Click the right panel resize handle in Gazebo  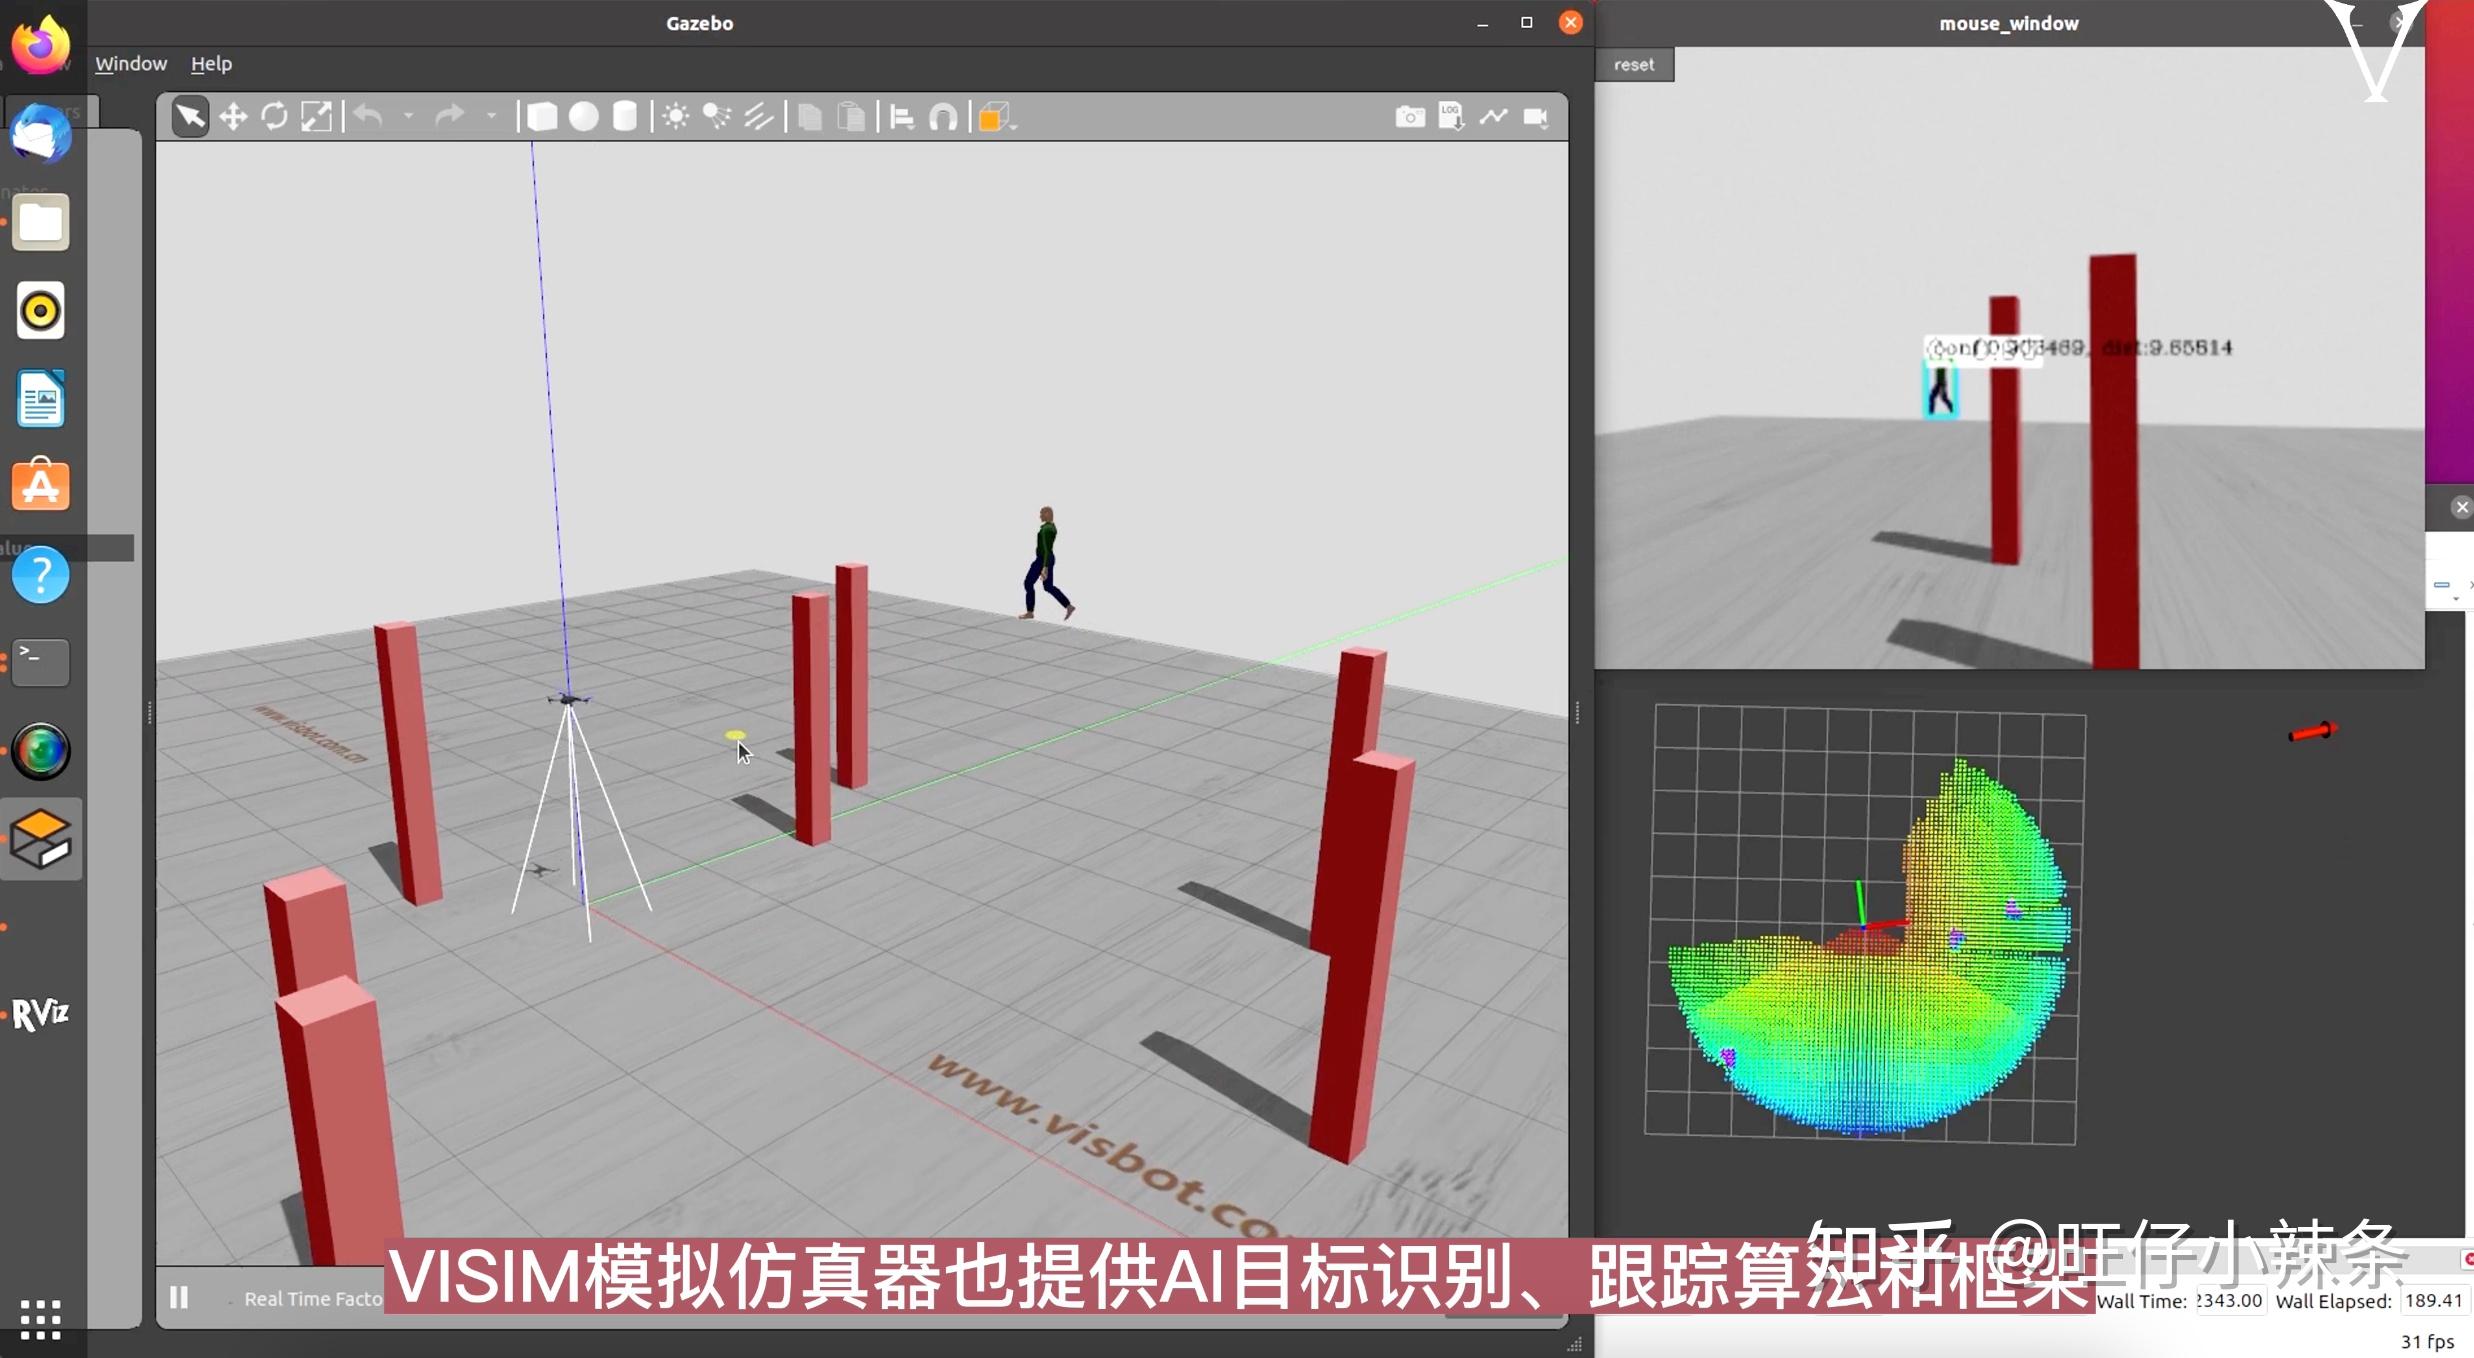1577,712
